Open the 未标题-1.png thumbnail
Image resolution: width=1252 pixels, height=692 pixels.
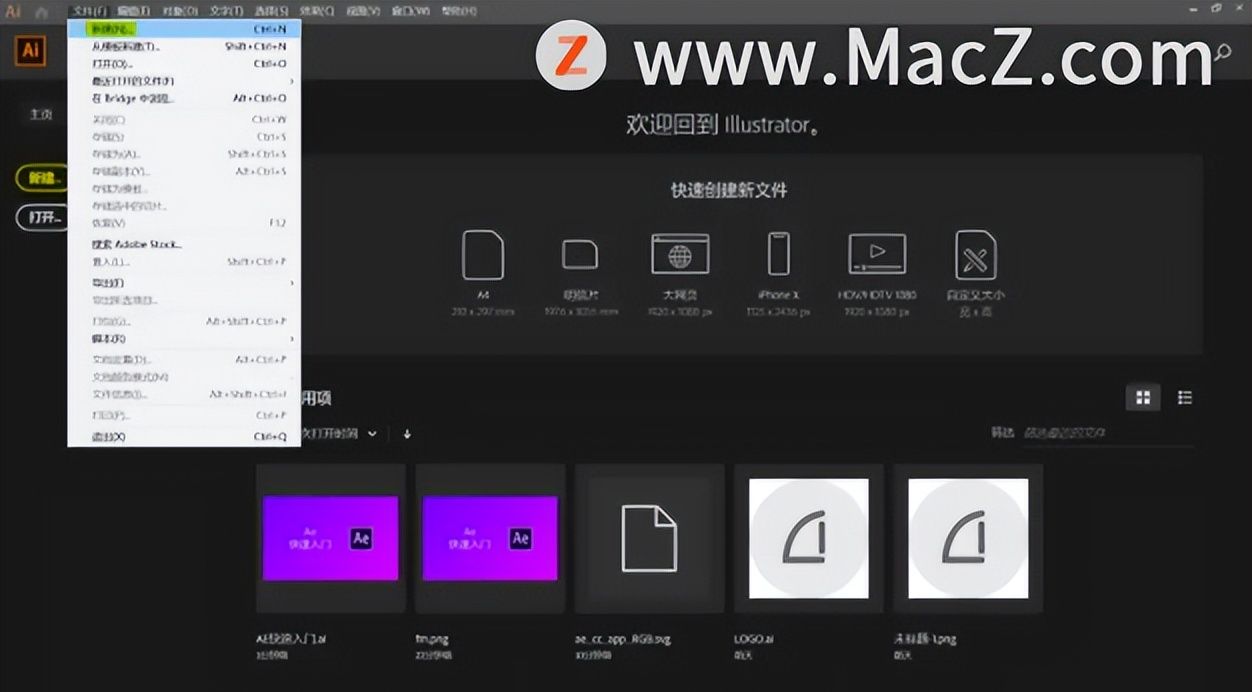pyautogui.click(x=968, y=538)
